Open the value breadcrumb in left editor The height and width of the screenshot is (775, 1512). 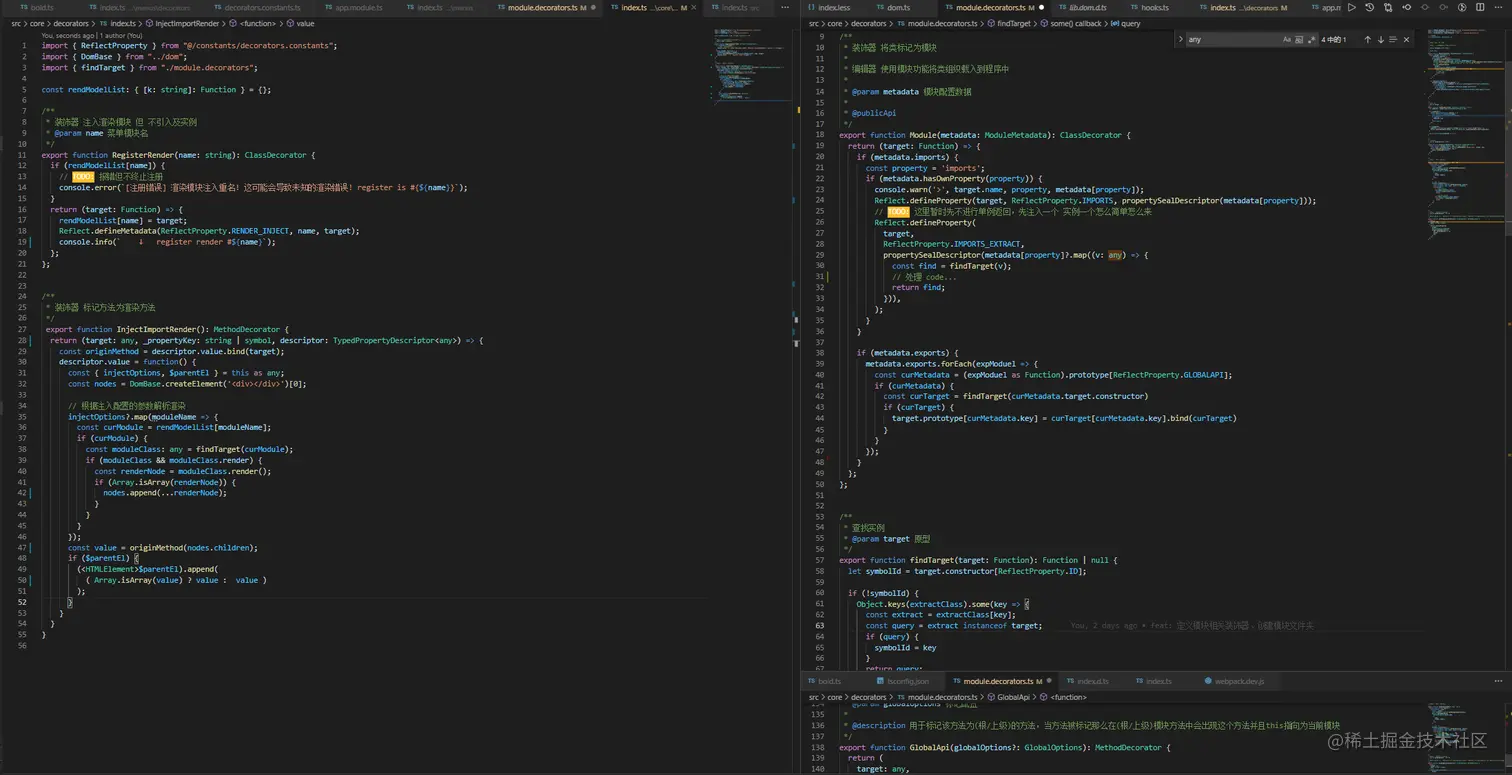coord(301,23)
